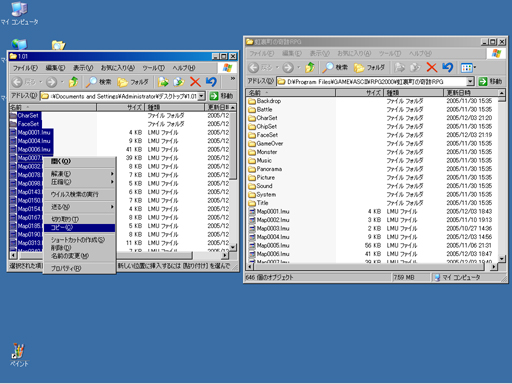
Task: Toggle the フォルダ pane in 虹裏町 window
Action: pos(370,67)
